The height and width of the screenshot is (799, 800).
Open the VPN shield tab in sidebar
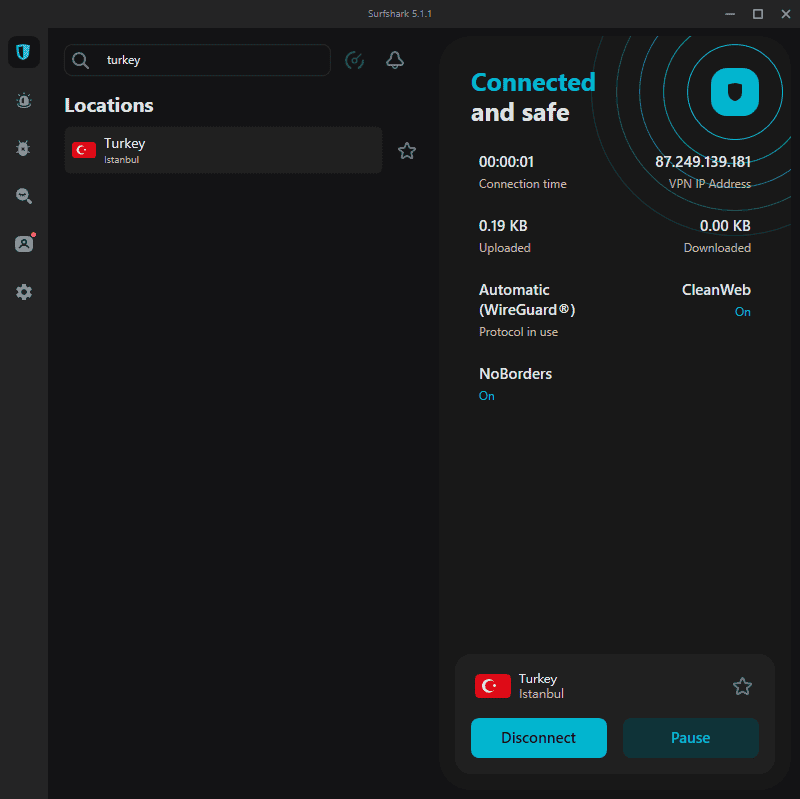point(23,52)
